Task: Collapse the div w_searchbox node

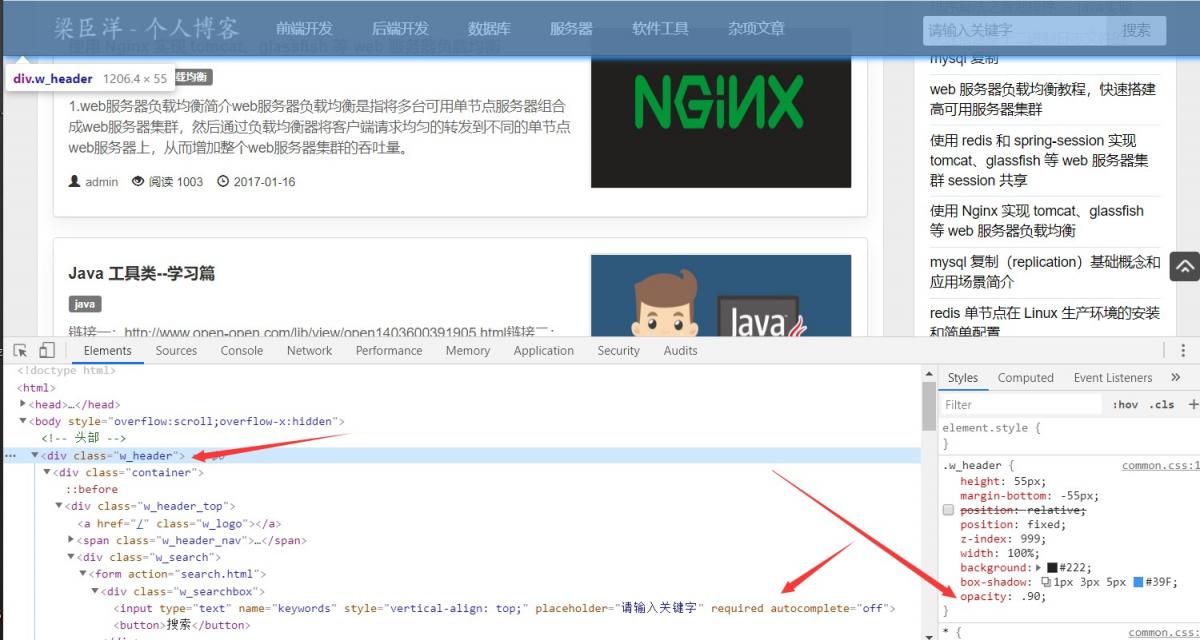Action: pos(95,591)
